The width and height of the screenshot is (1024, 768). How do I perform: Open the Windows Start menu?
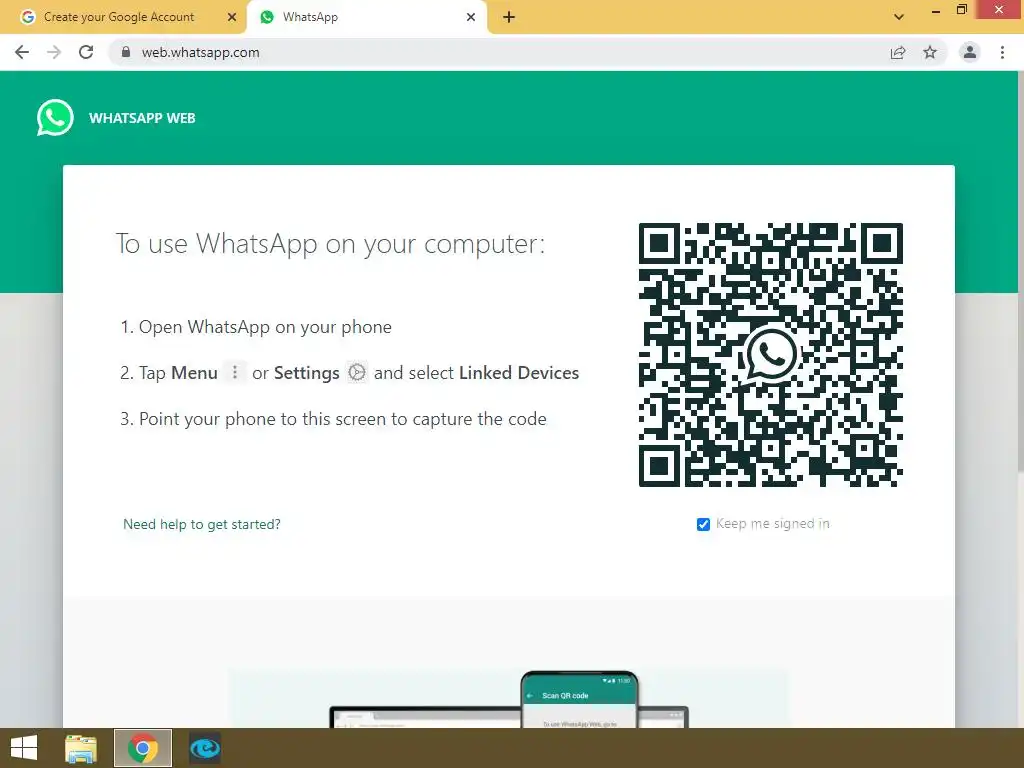24,748
